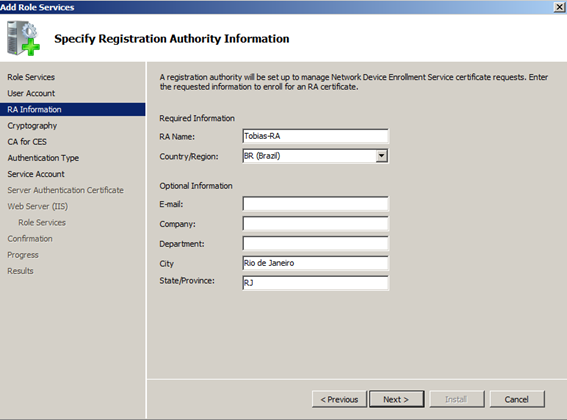Screen dimensions: 567x420
Task: Click the State/Province input box
Action: coord(316,283)
